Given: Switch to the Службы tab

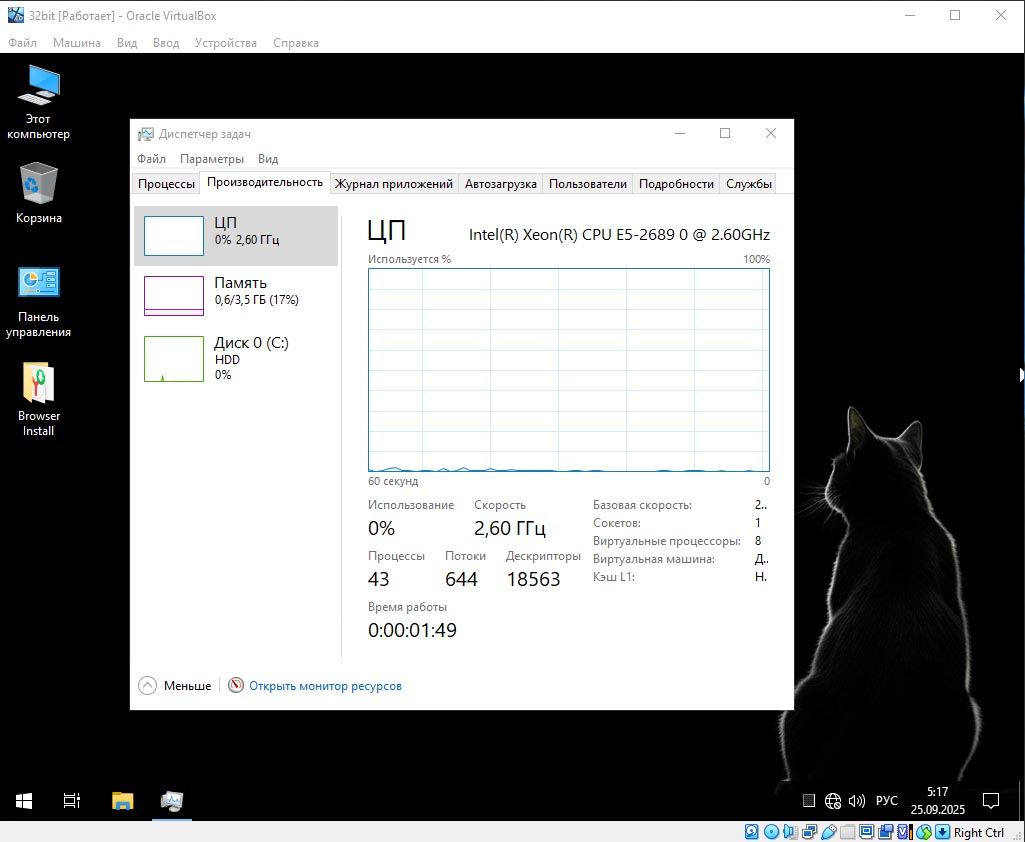Looking at the screenshot, I should (748, 184).
